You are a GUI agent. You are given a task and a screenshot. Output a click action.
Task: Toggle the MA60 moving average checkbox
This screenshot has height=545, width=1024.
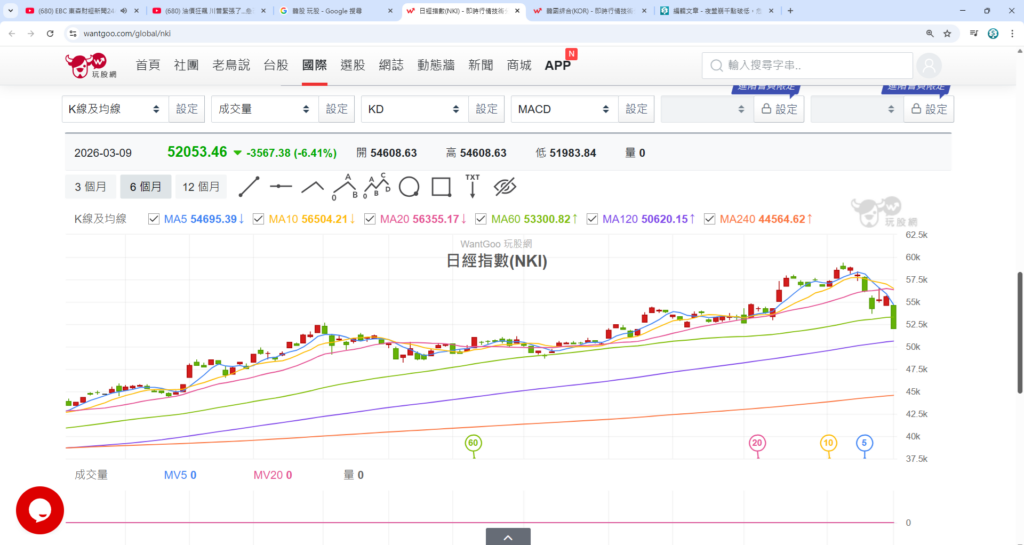click(x=482, y=219)
